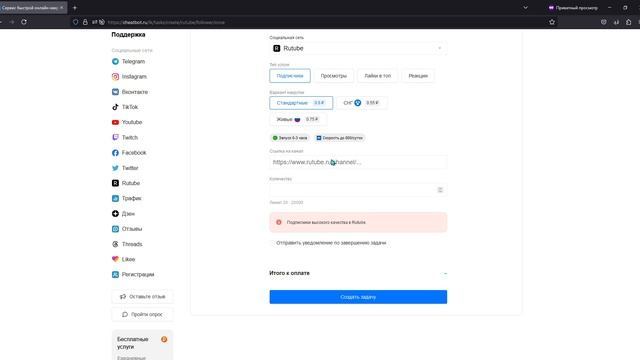Click the shield tracking protection icon

76,22
